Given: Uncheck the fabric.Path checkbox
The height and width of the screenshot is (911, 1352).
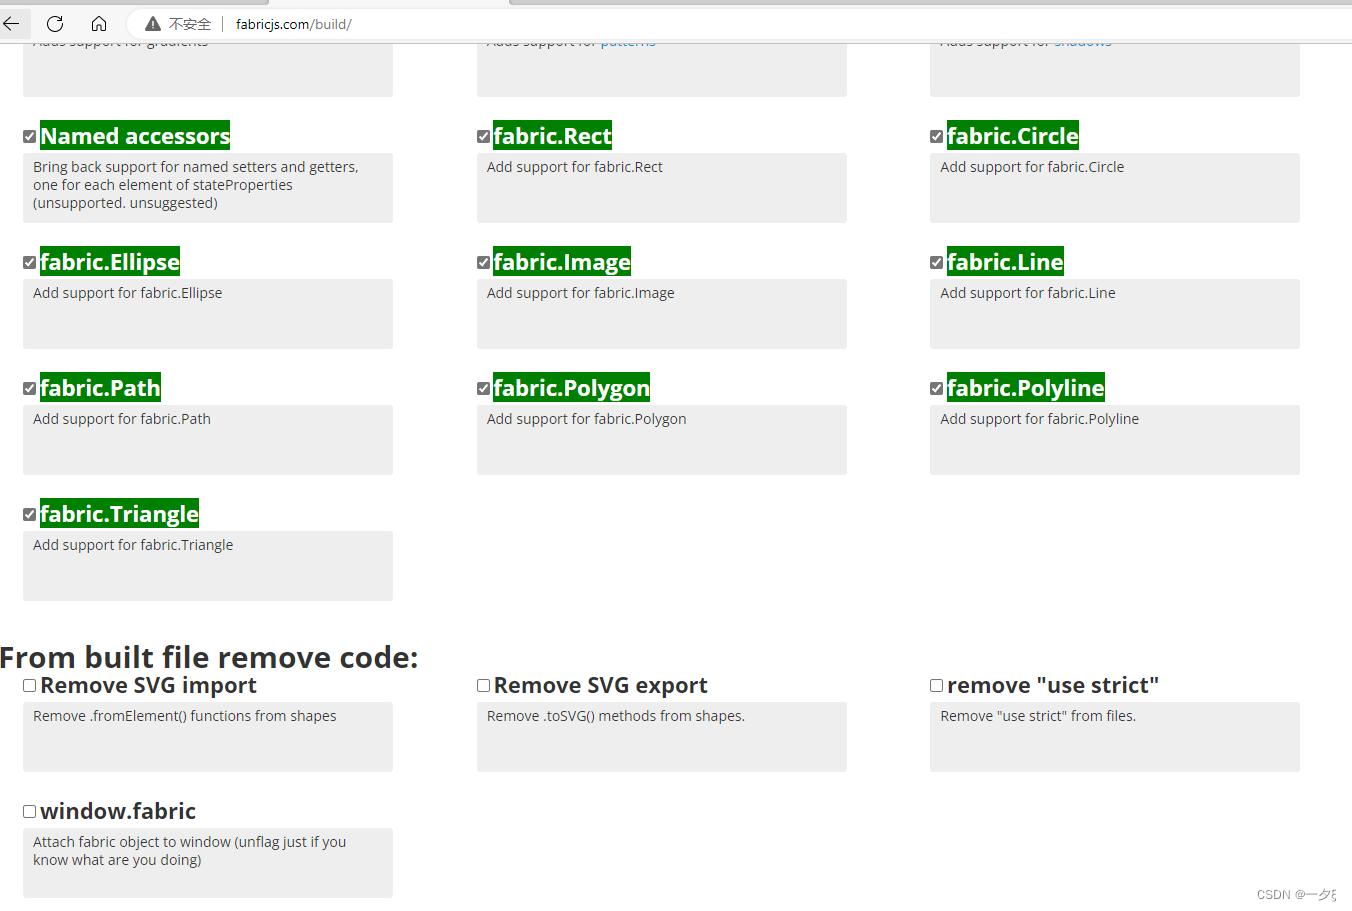Looking at the screenshot, I should click(x=30, y=389).
